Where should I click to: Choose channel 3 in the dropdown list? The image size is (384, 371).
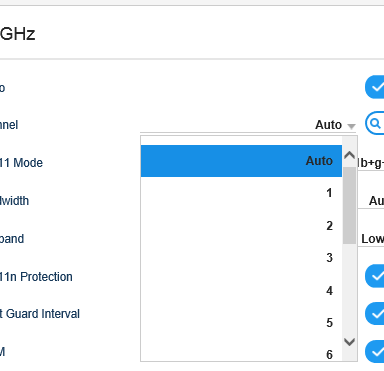point(241,258)
